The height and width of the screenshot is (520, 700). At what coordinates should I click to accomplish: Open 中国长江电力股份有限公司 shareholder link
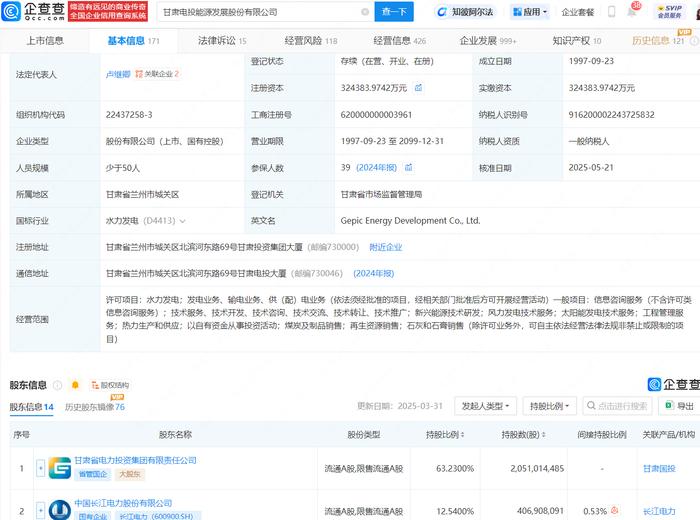pyautogui.click(x=123, y=503)
